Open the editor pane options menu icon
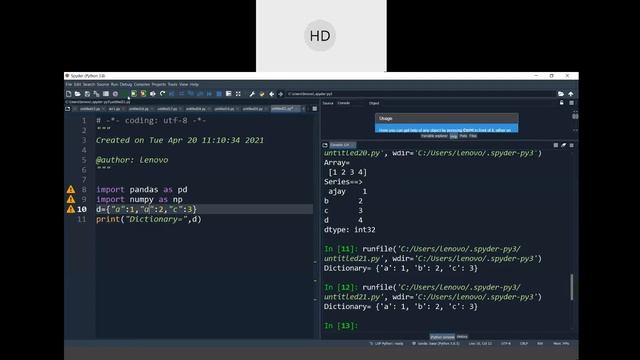Image resolution: width=640 pixels, height=360 pixels. coord(315,109)
